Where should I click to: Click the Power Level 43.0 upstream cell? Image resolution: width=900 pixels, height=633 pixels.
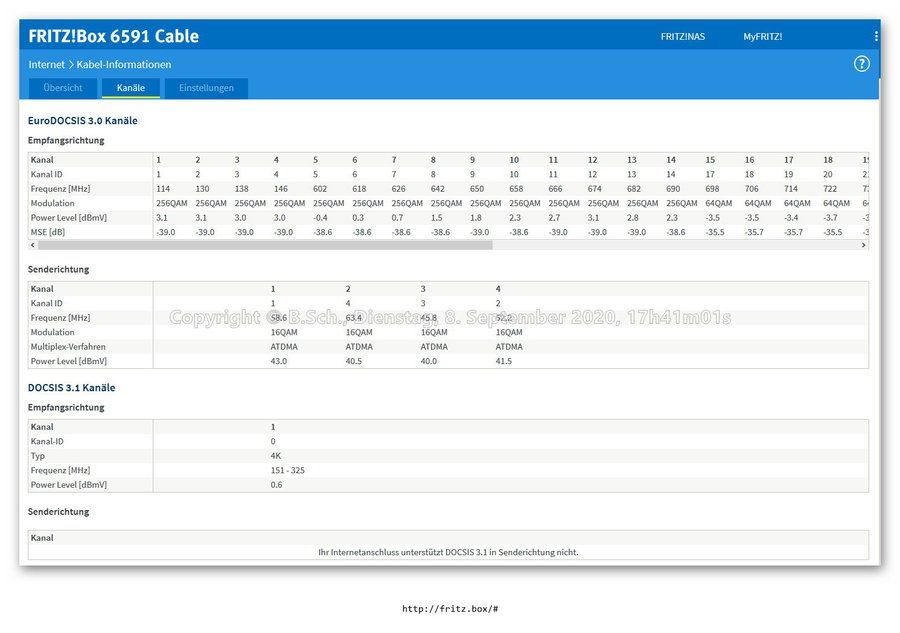(278, 361)
